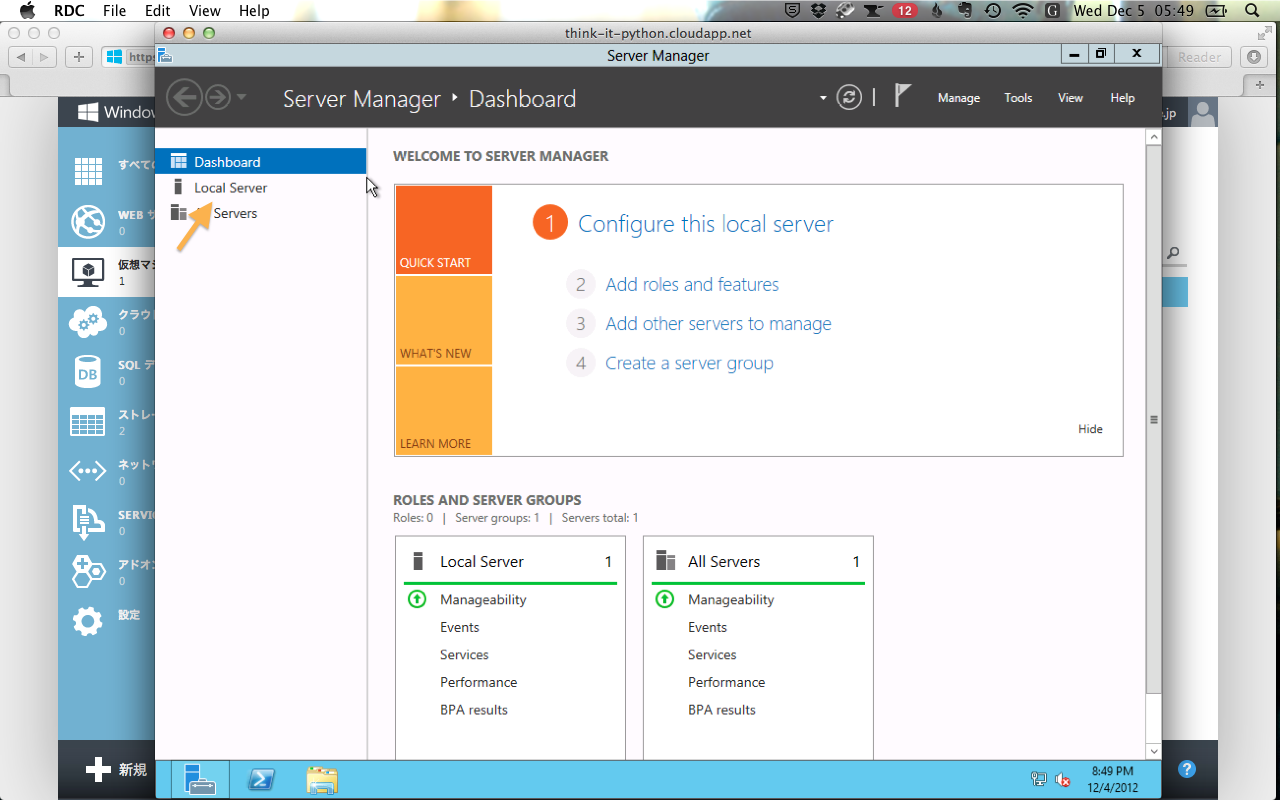Click Add other servers to manage
1280x800 pixels.
click(718, 324)
